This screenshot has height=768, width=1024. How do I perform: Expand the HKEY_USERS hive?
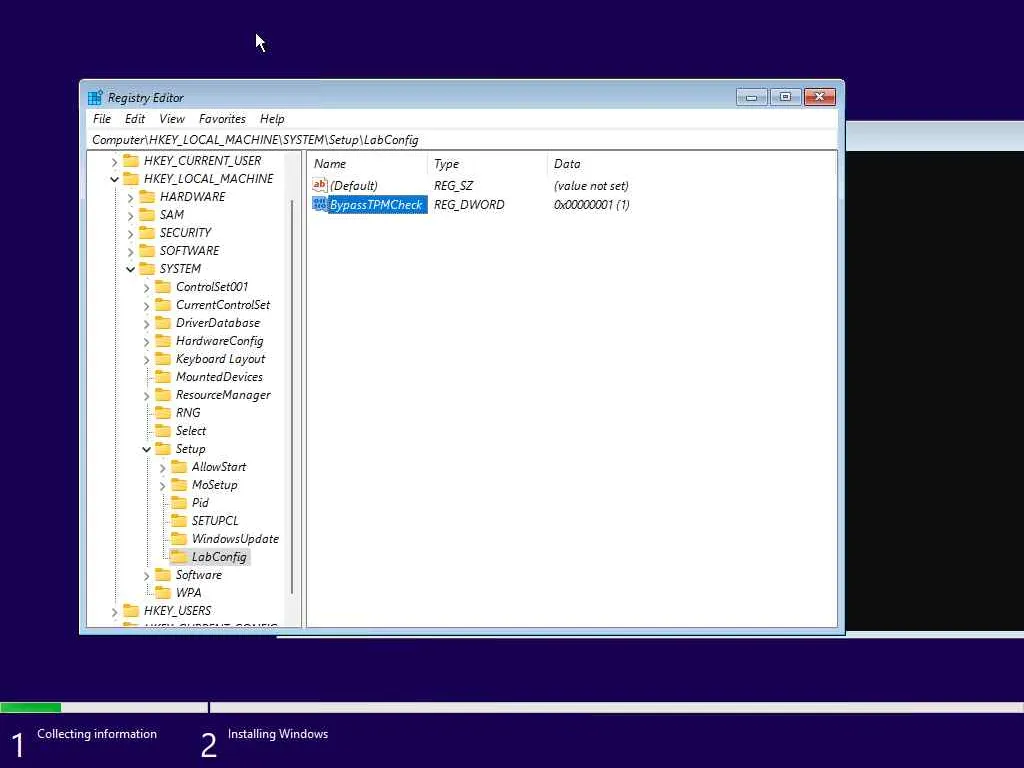tap(114, 611)
